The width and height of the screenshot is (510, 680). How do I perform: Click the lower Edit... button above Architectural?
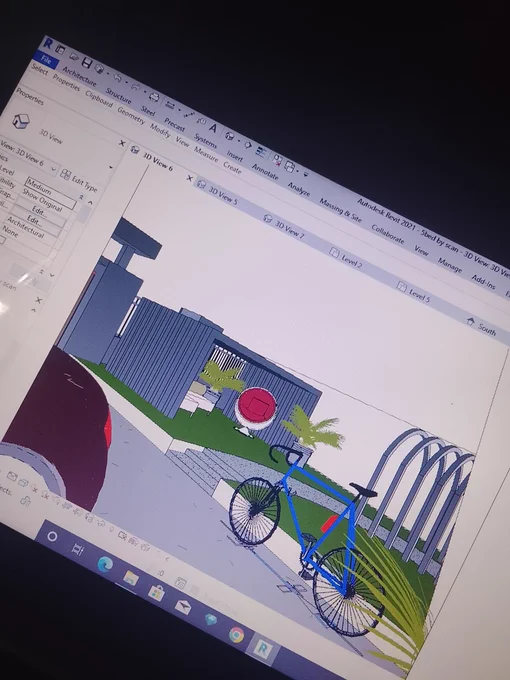tap(35, 220)
